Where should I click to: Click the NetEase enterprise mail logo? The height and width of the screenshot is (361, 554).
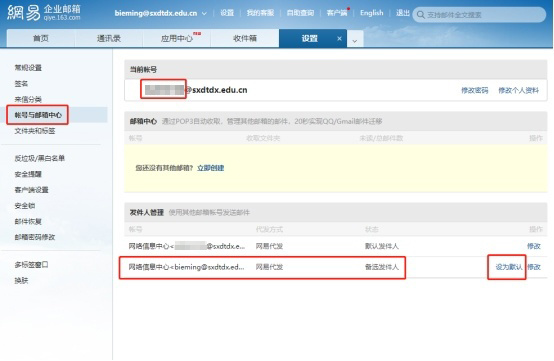pos(44,13)
